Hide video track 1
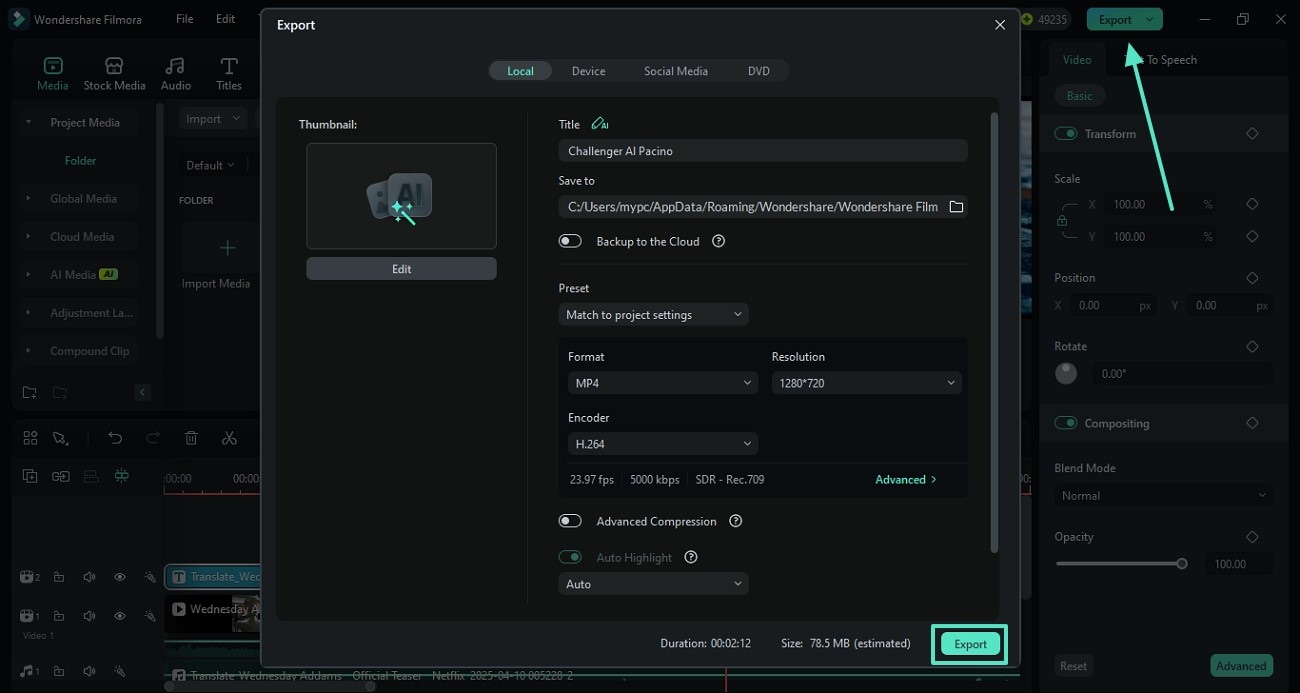The image size is (1300, 693). [119, 616]
